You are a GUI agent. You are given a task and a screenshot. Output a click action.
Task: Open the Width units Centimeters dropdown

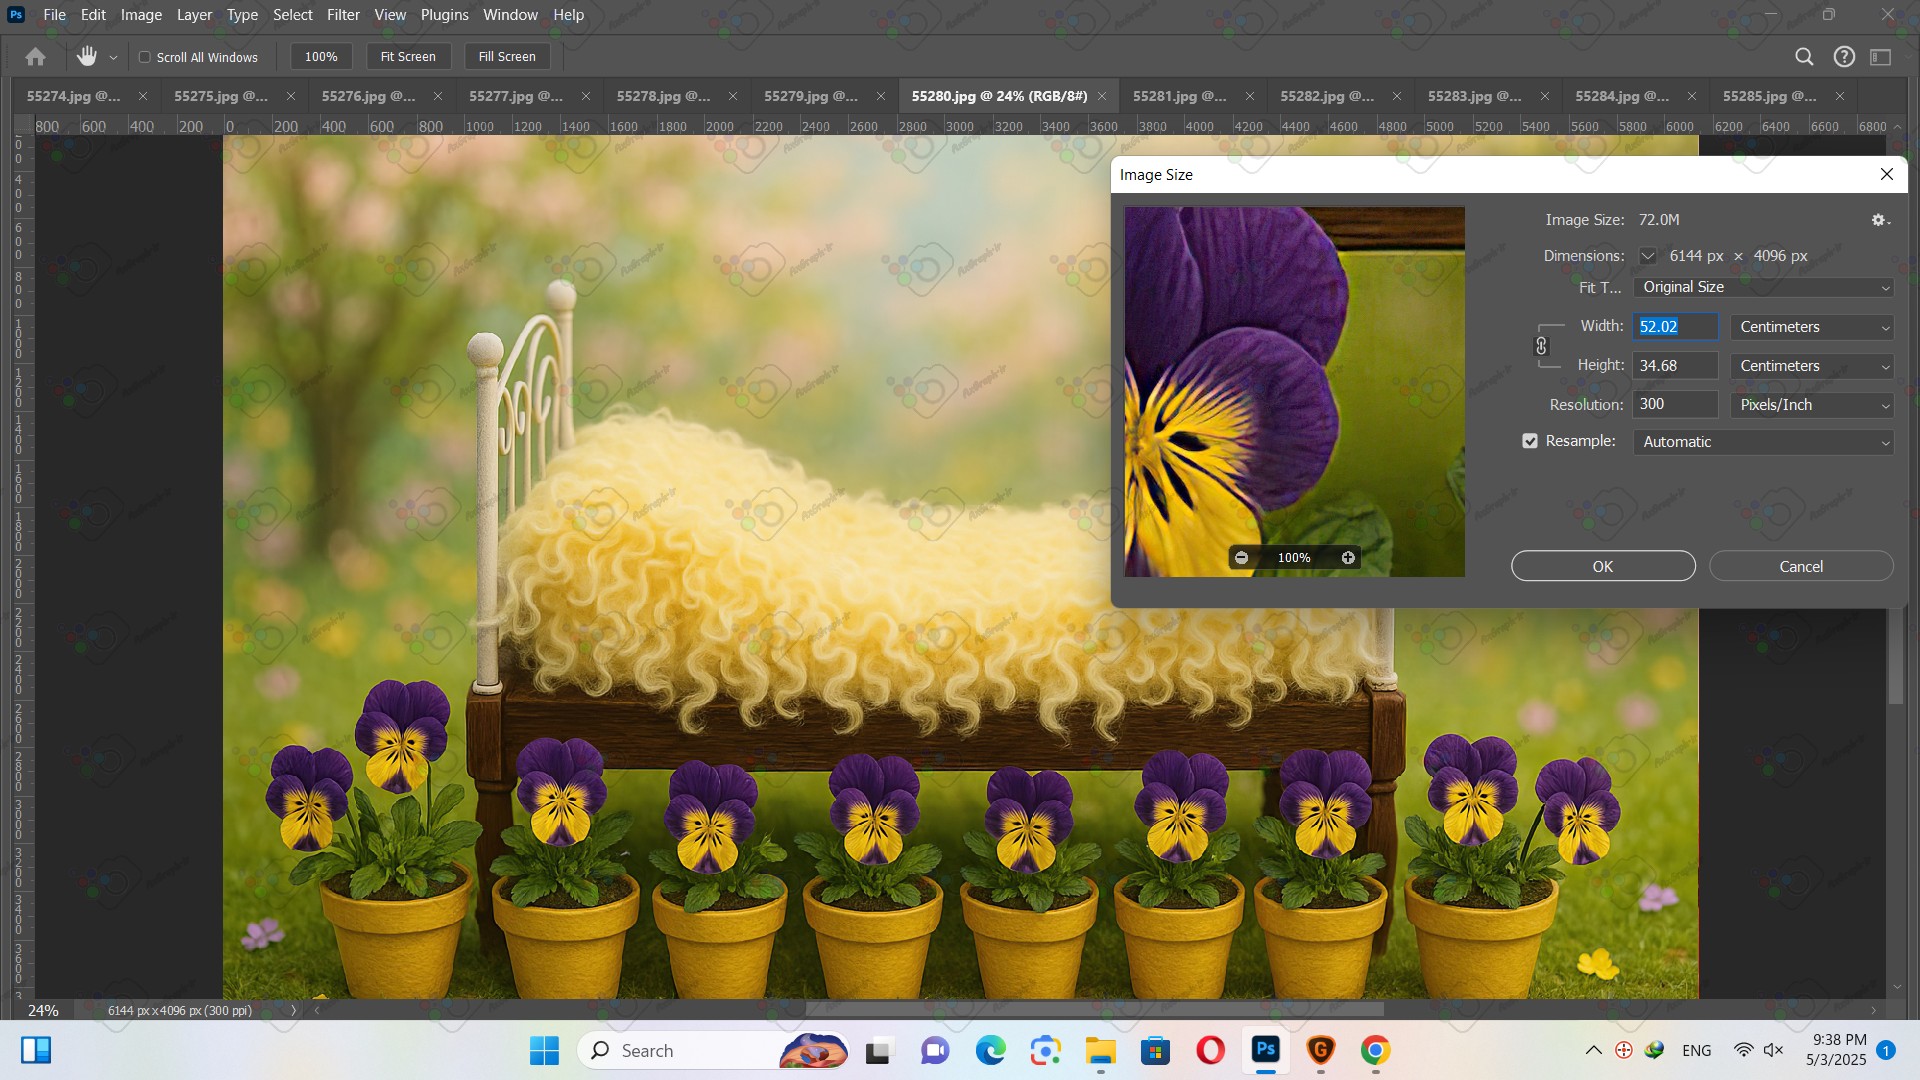(x=1812, y=327)
